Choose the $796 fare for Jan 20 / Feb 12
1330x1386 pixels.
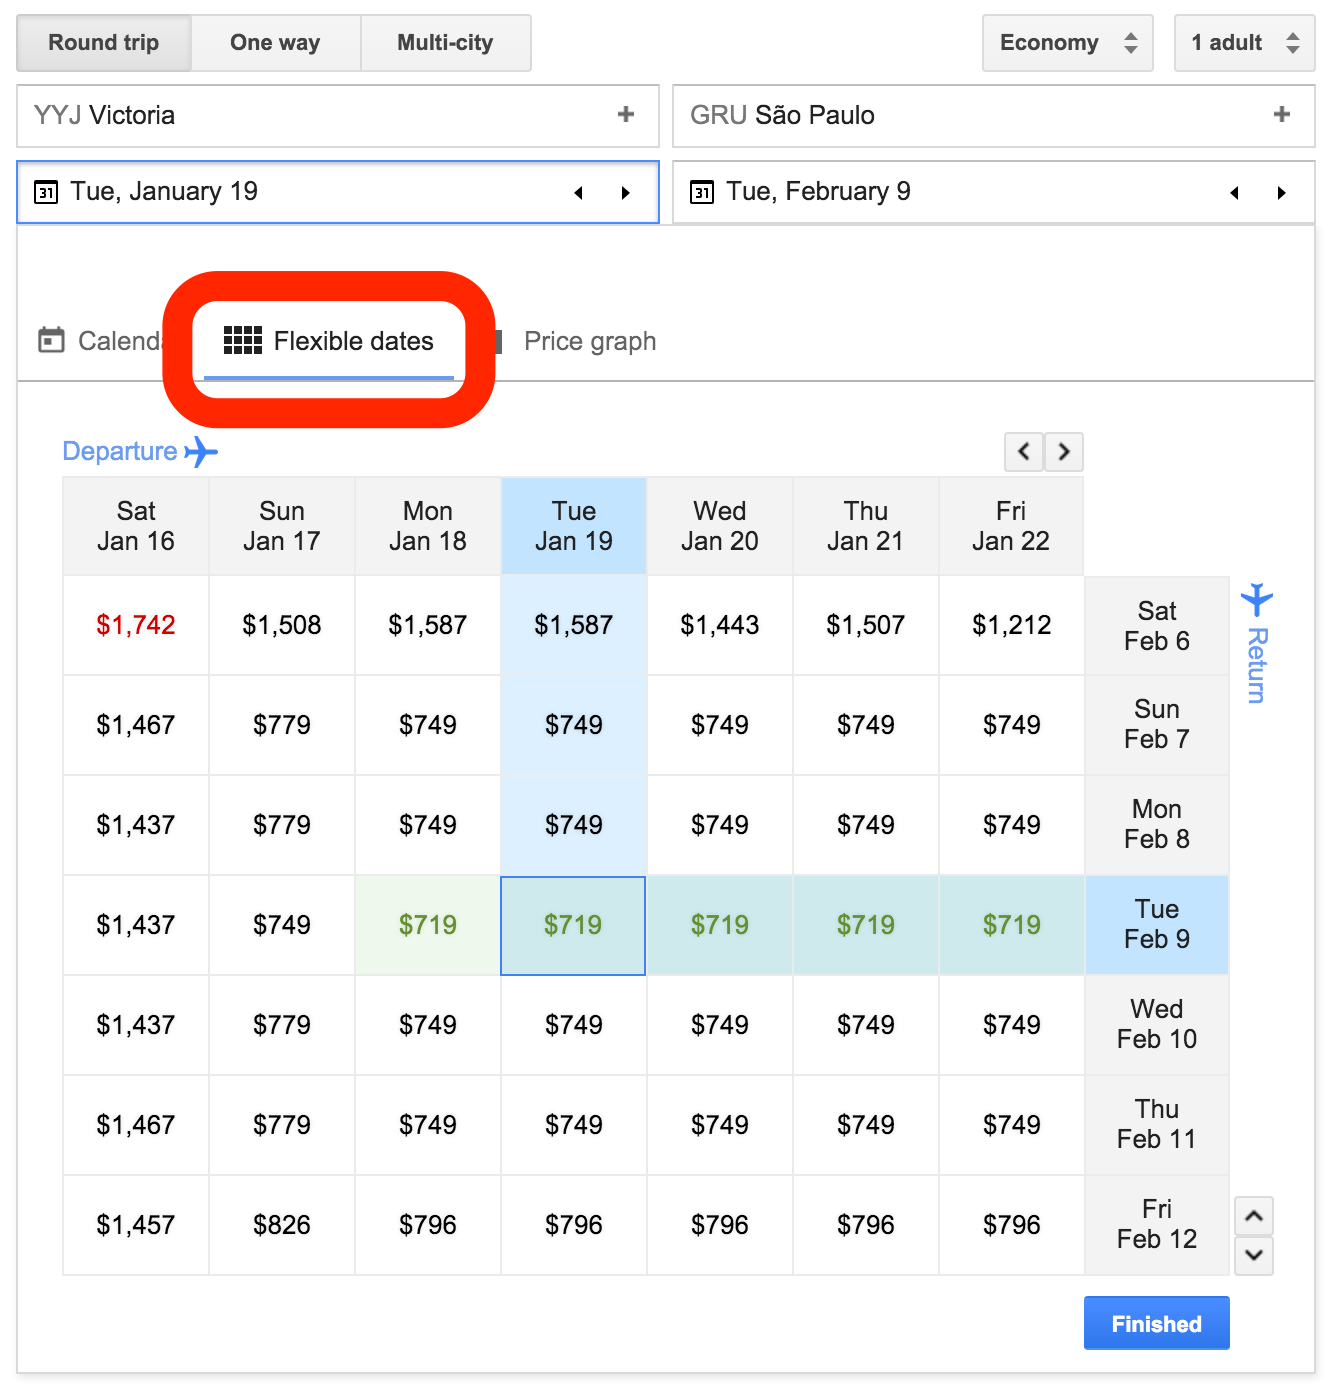click(720, 1225)
